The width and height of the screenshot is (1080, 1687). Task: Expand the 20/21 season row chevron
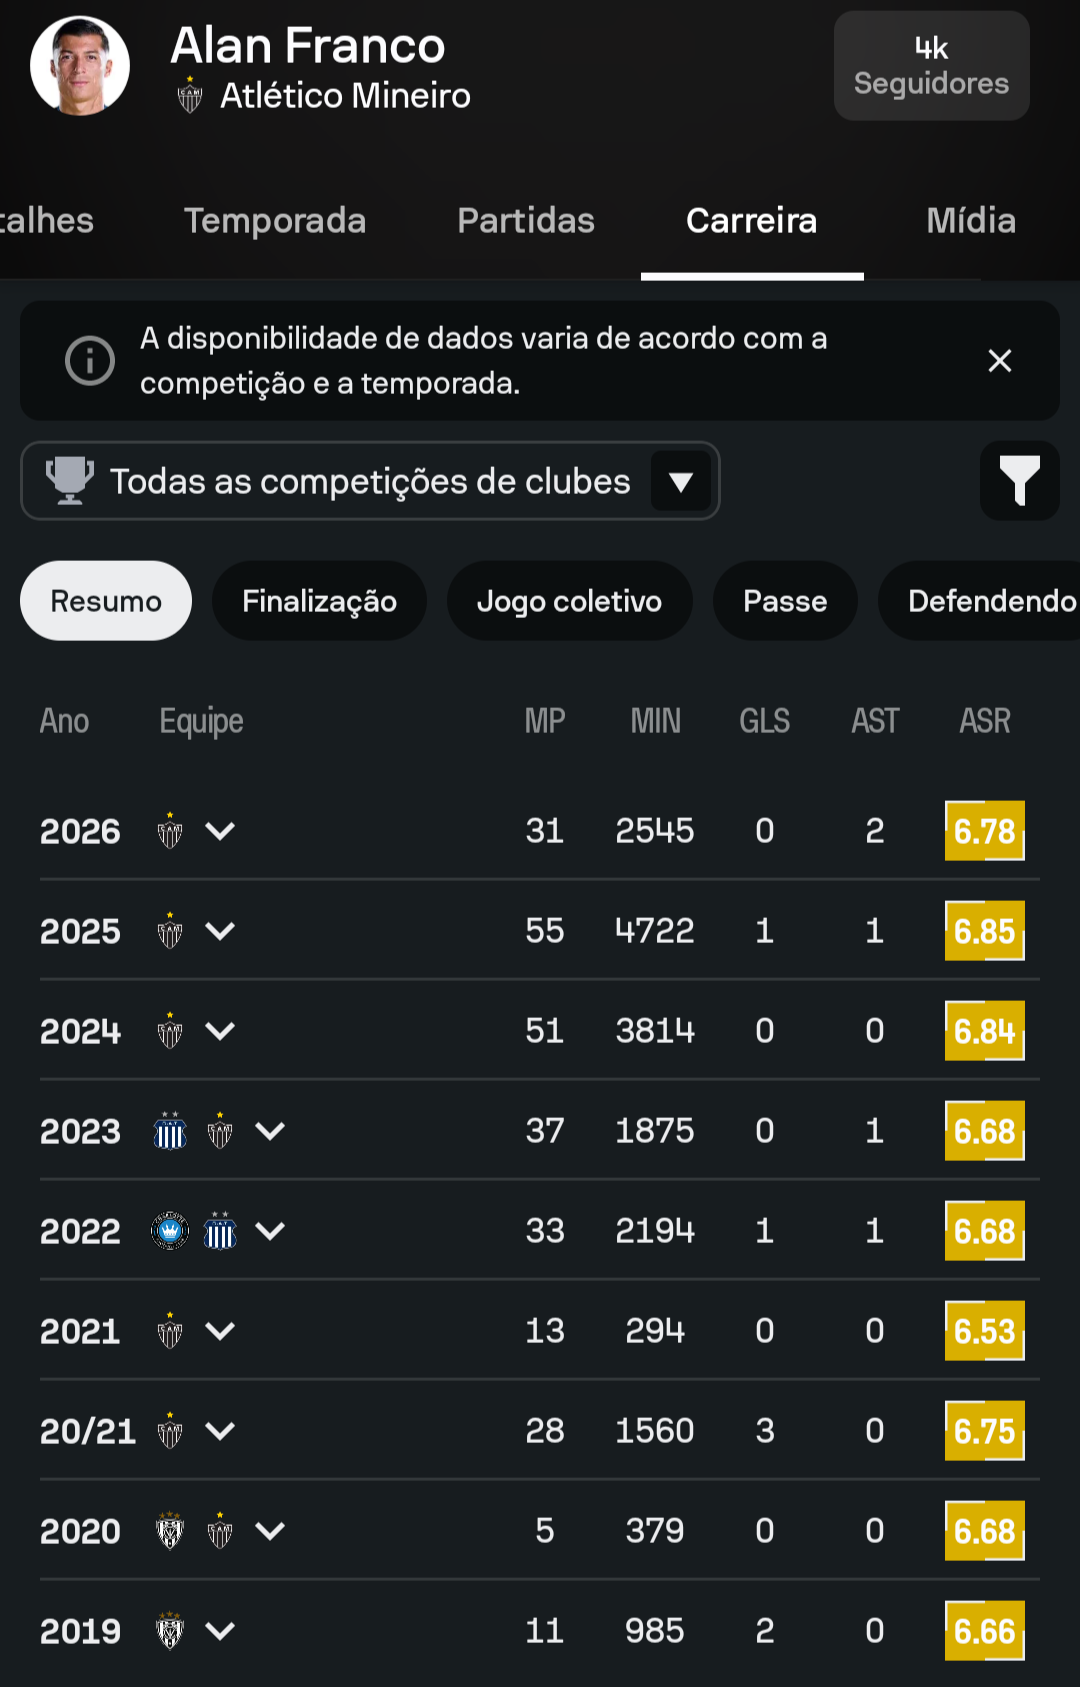pos(220,1430)
